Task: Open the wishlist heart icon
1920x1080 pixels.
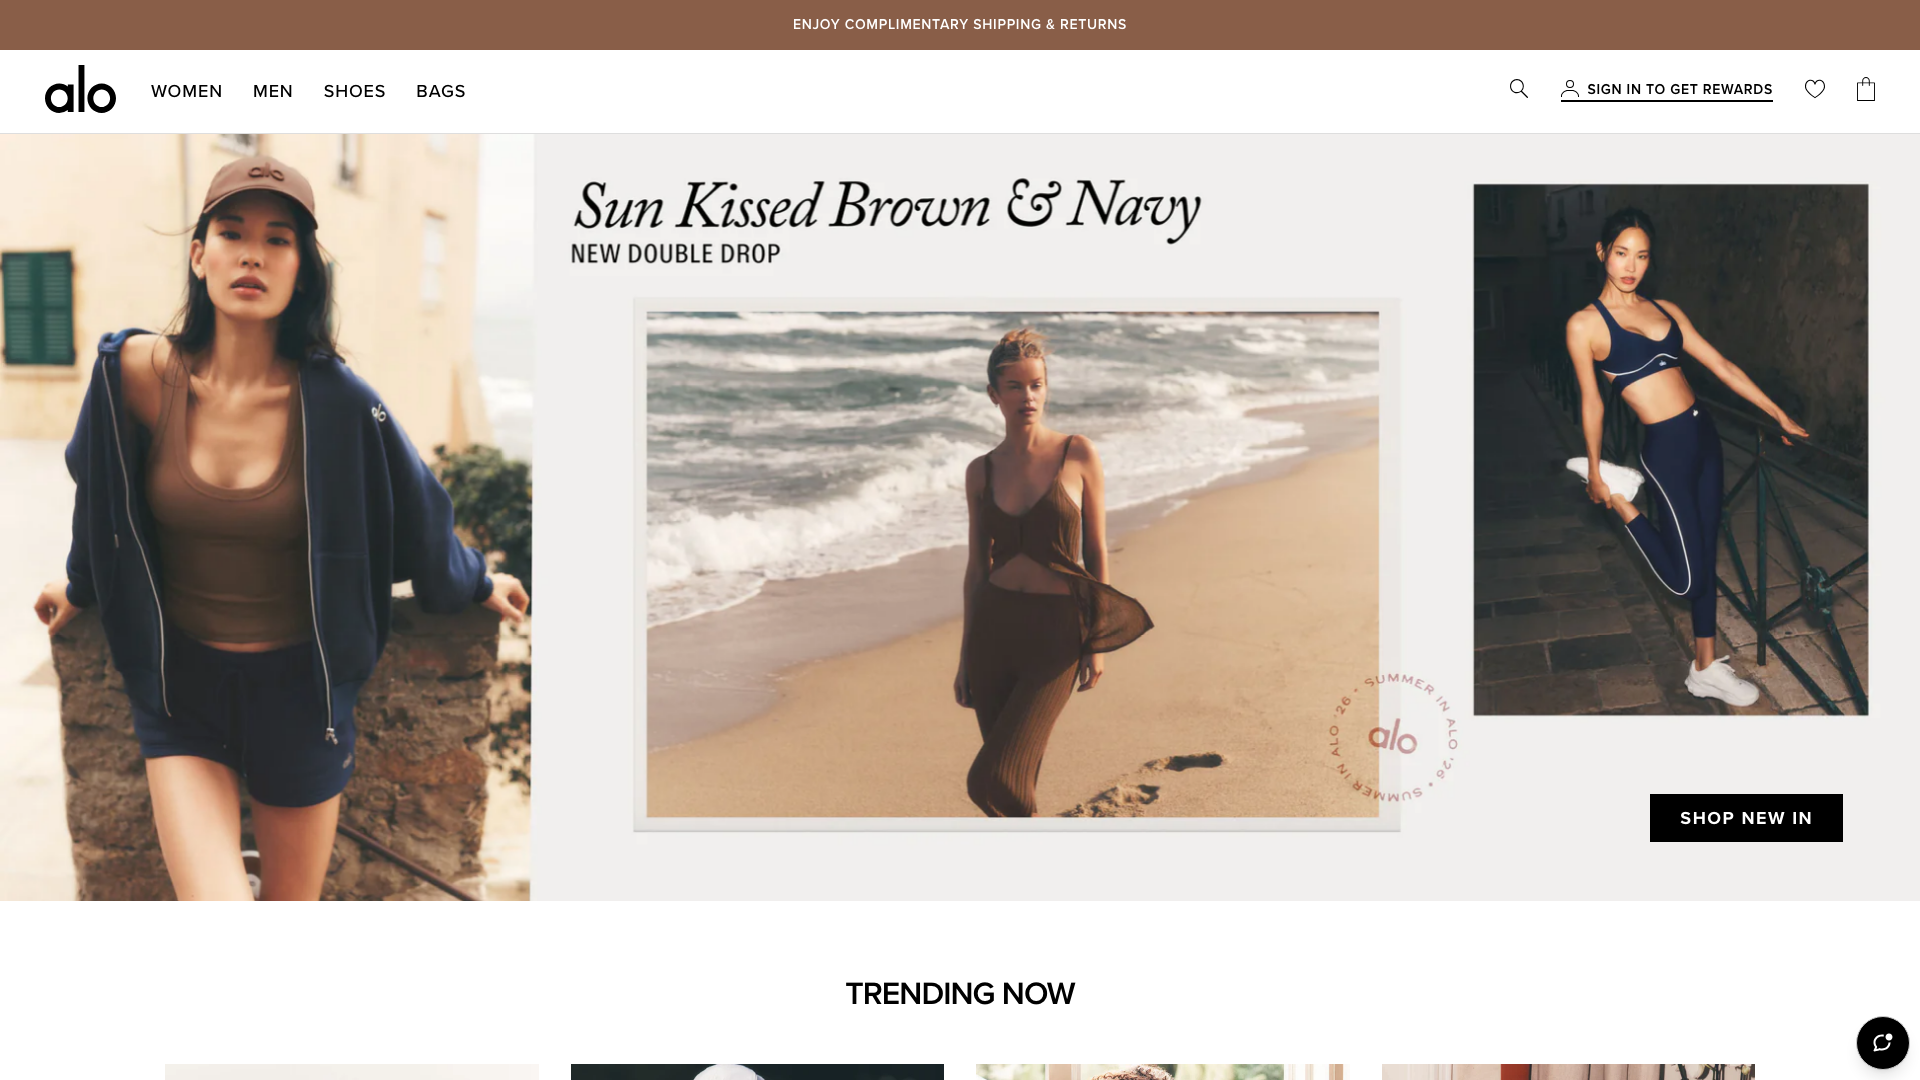Action: (x=1815, y=89)
